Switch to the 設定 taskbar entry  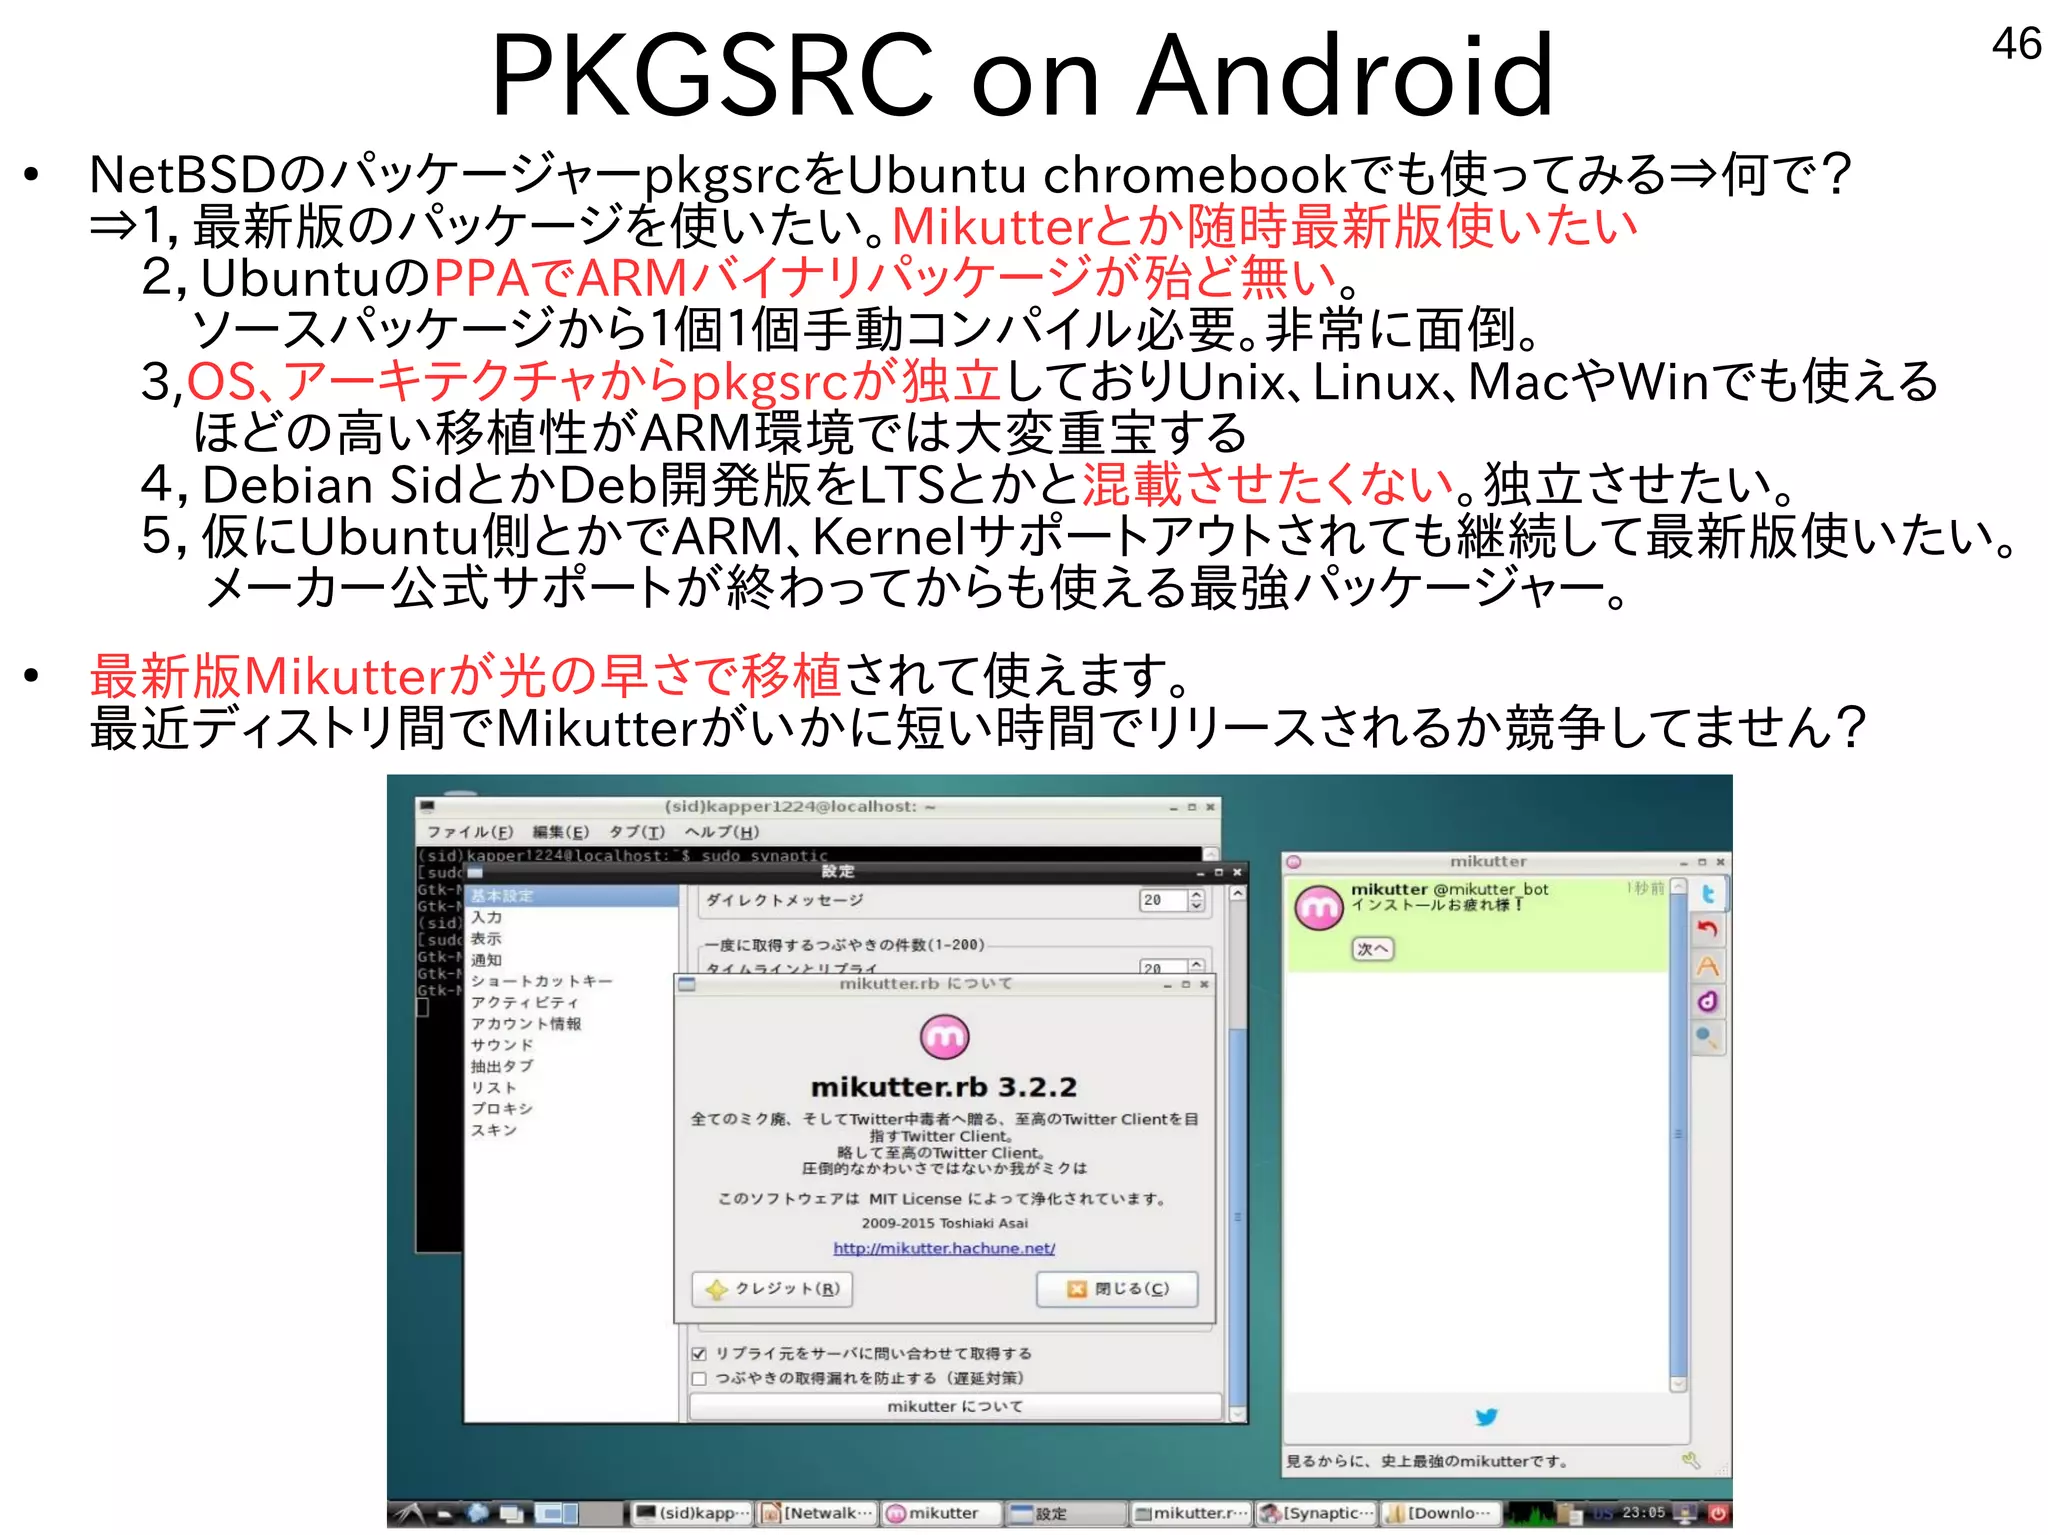1066,1513
